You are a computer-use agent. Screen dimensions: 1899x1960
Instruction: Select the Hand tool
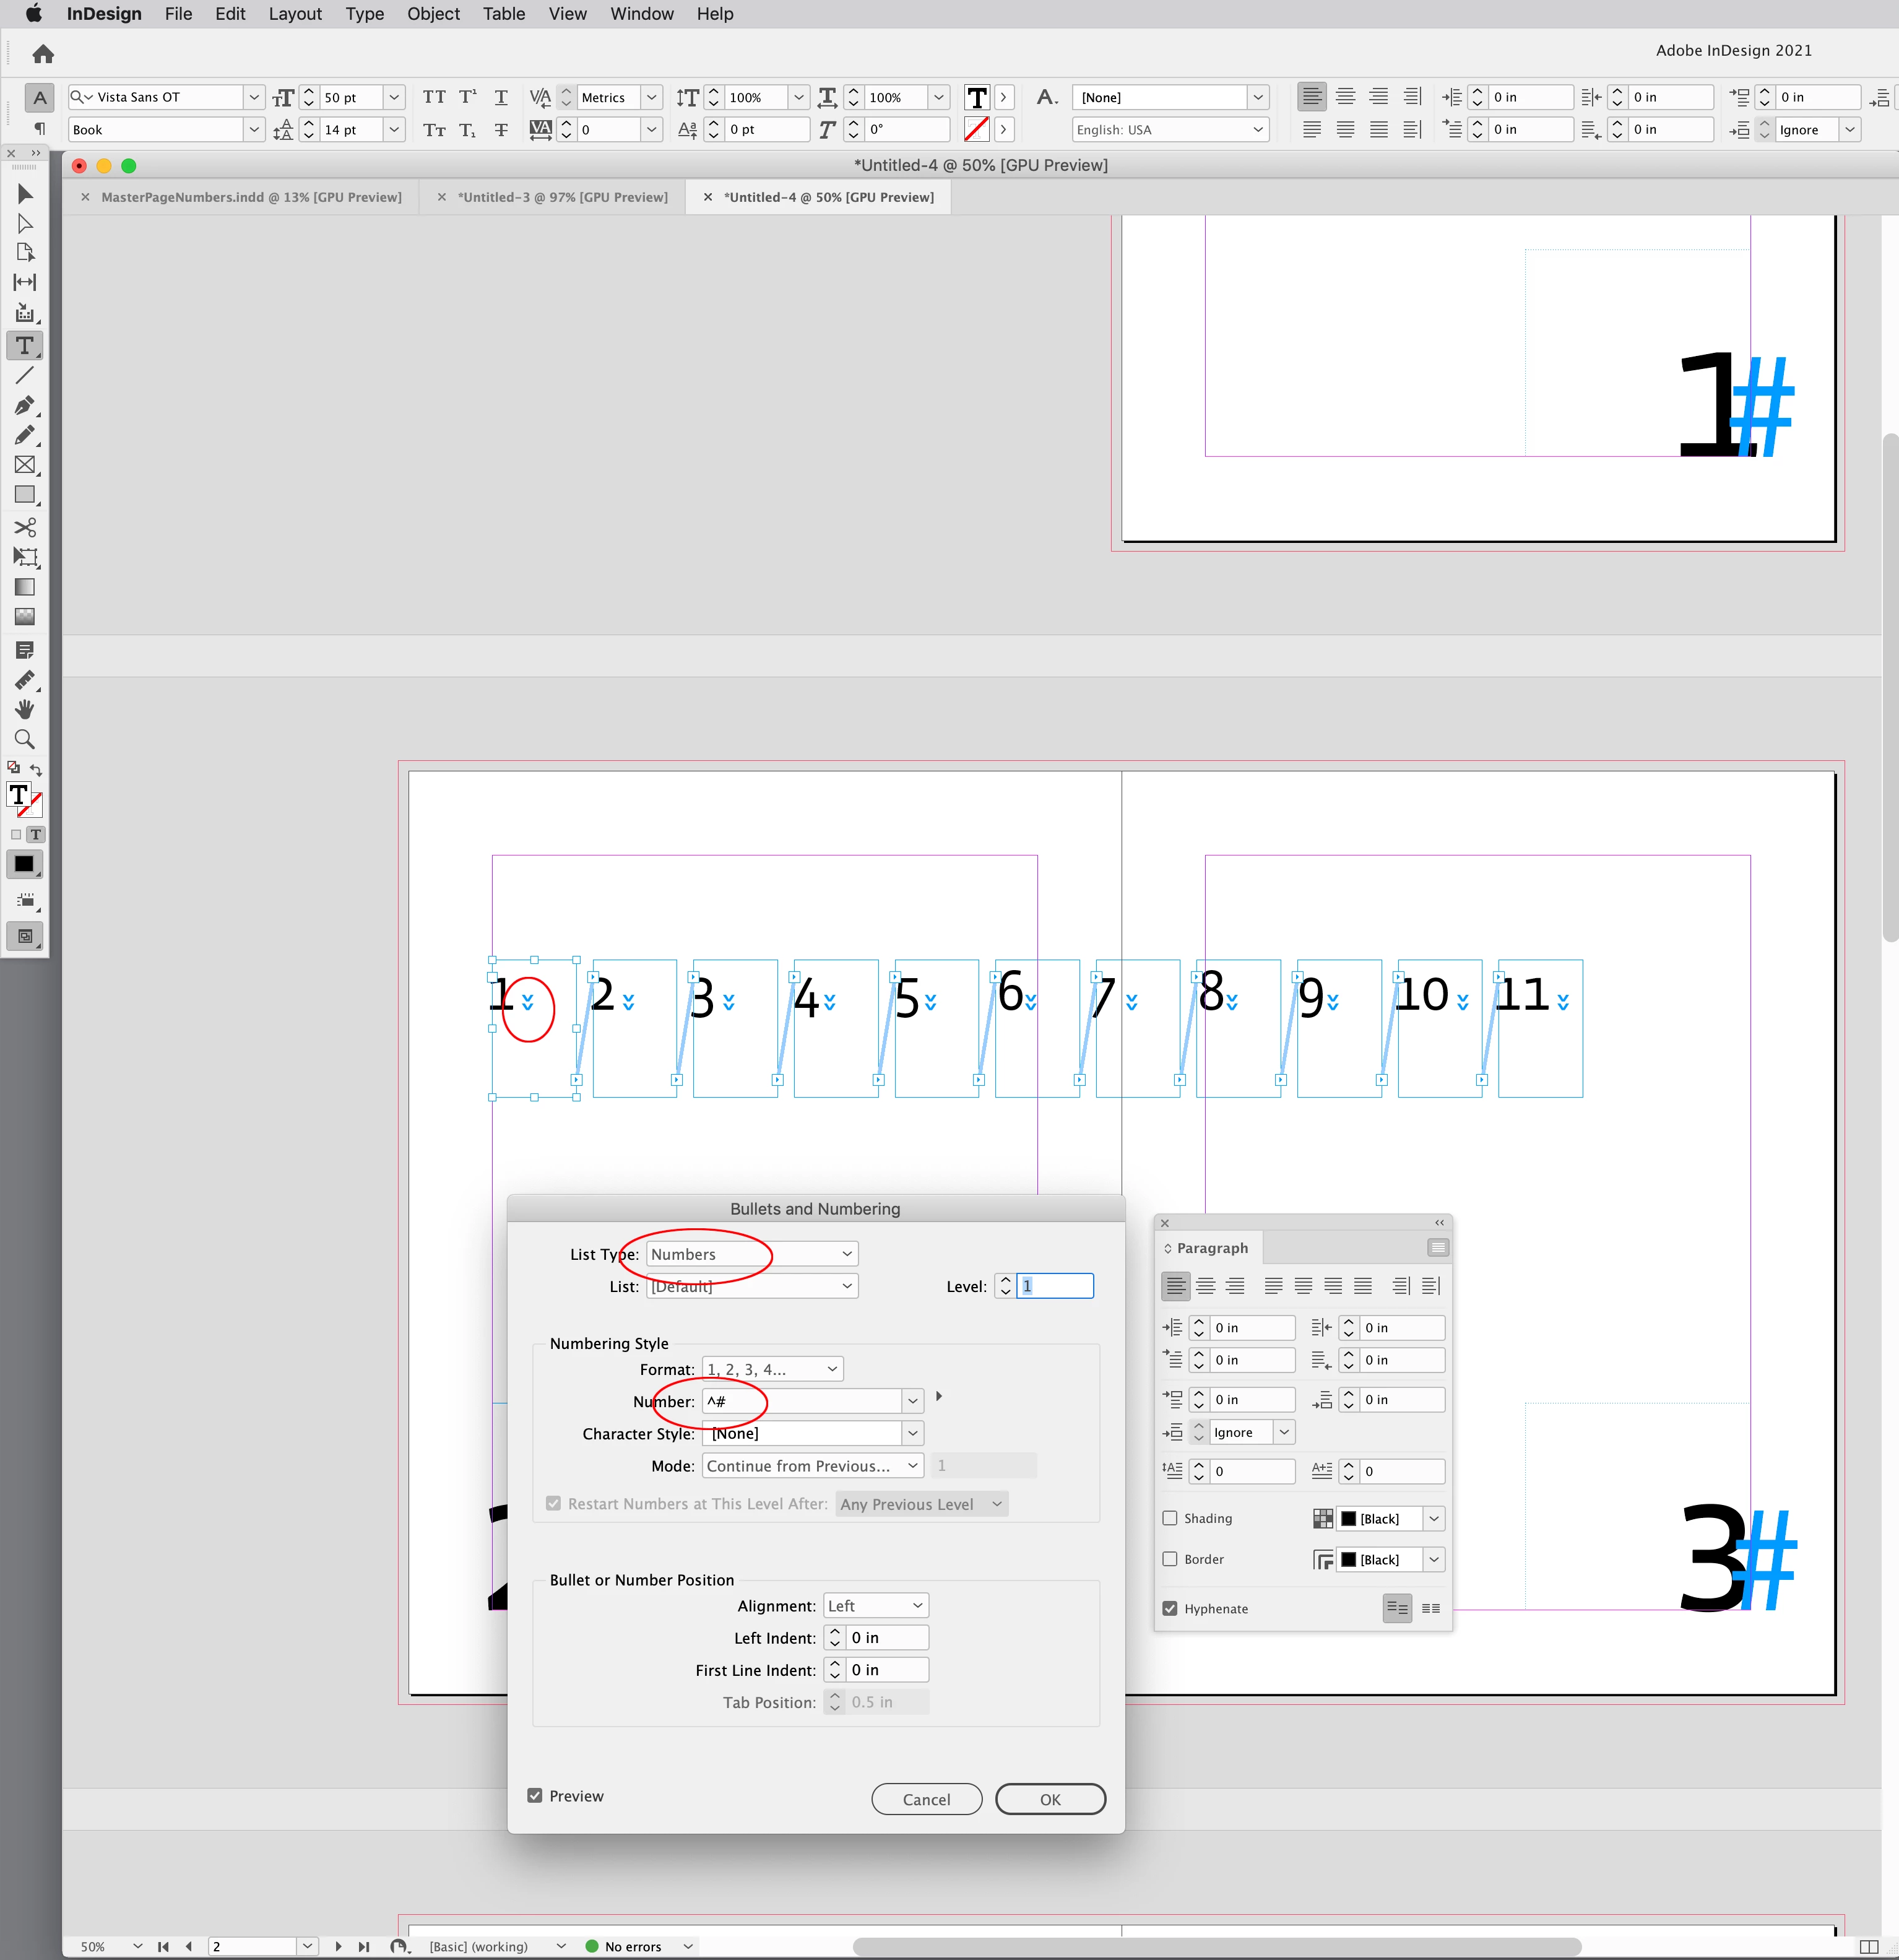25,709
